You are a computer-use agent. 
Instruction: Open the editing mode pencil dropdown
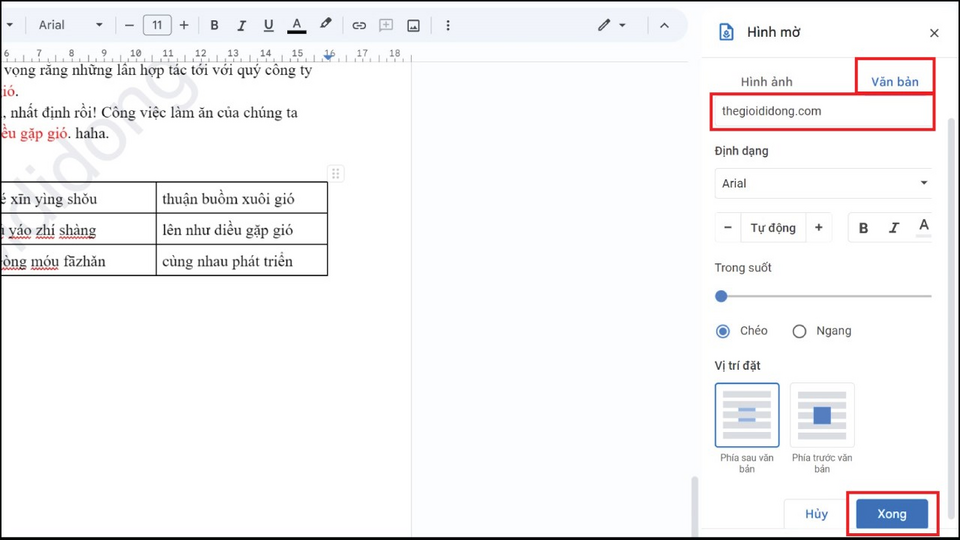[x=611, y=25]
